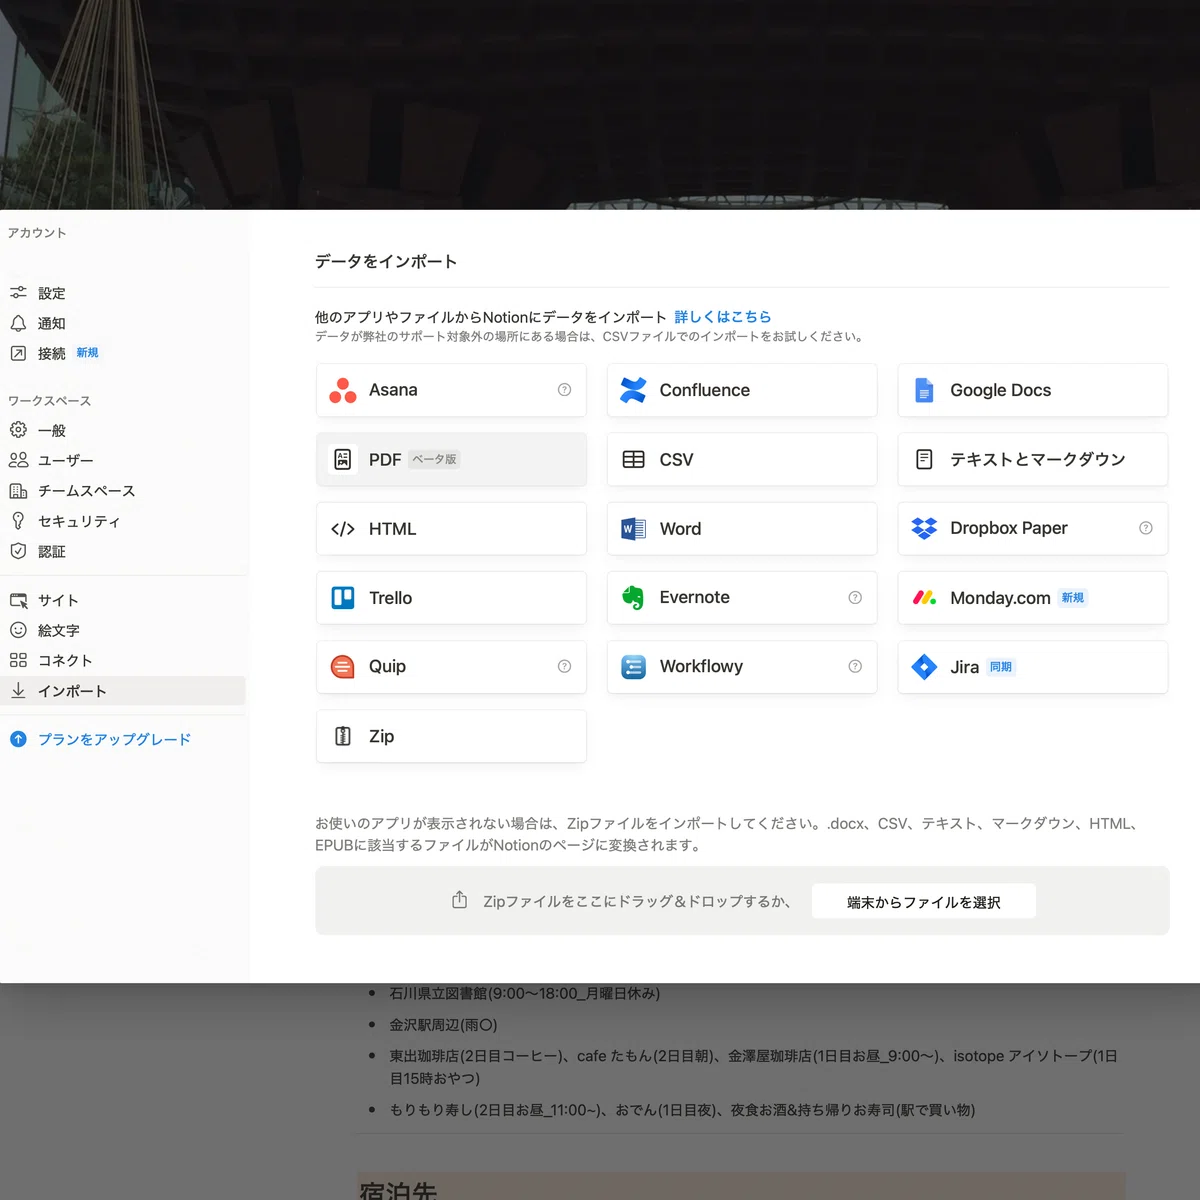1200x1200 pixels.
Task: Click the Quip logo icon
Action: 343,667
